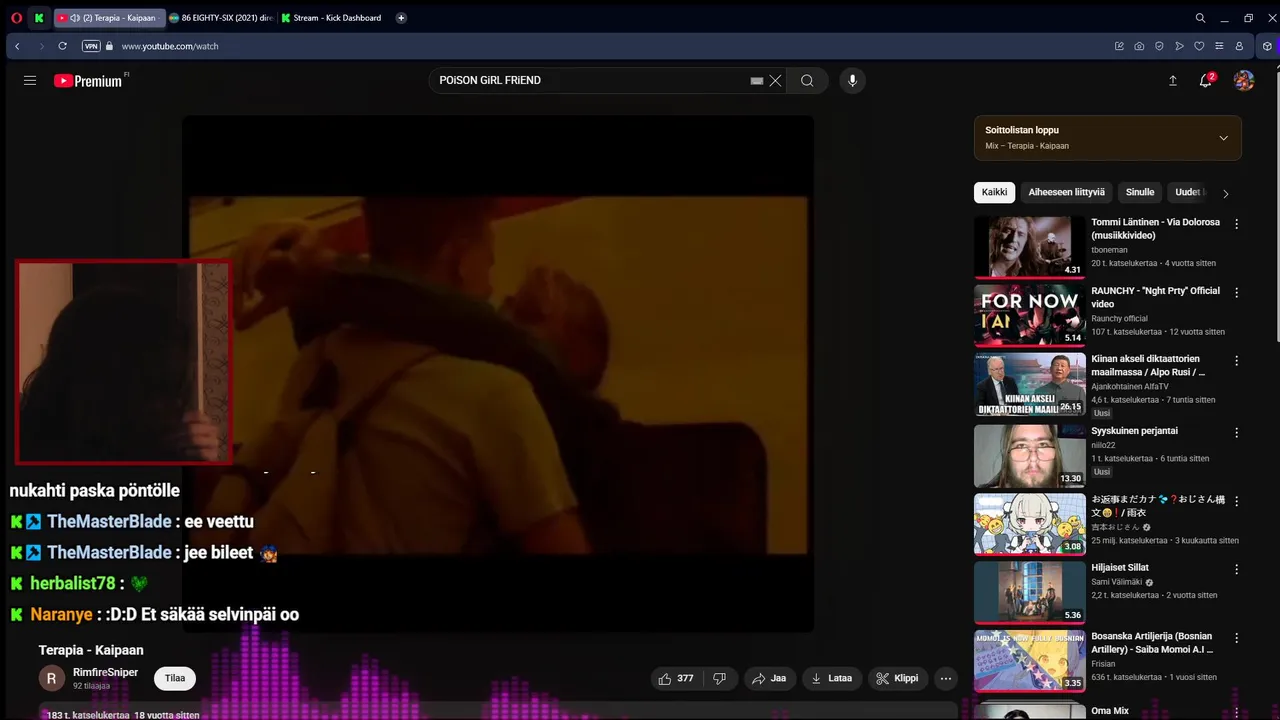Screen dimensions: 1280x720
Task: Open the pinned Kick tab
Action: pyautogui.click(x=39, y=18)
